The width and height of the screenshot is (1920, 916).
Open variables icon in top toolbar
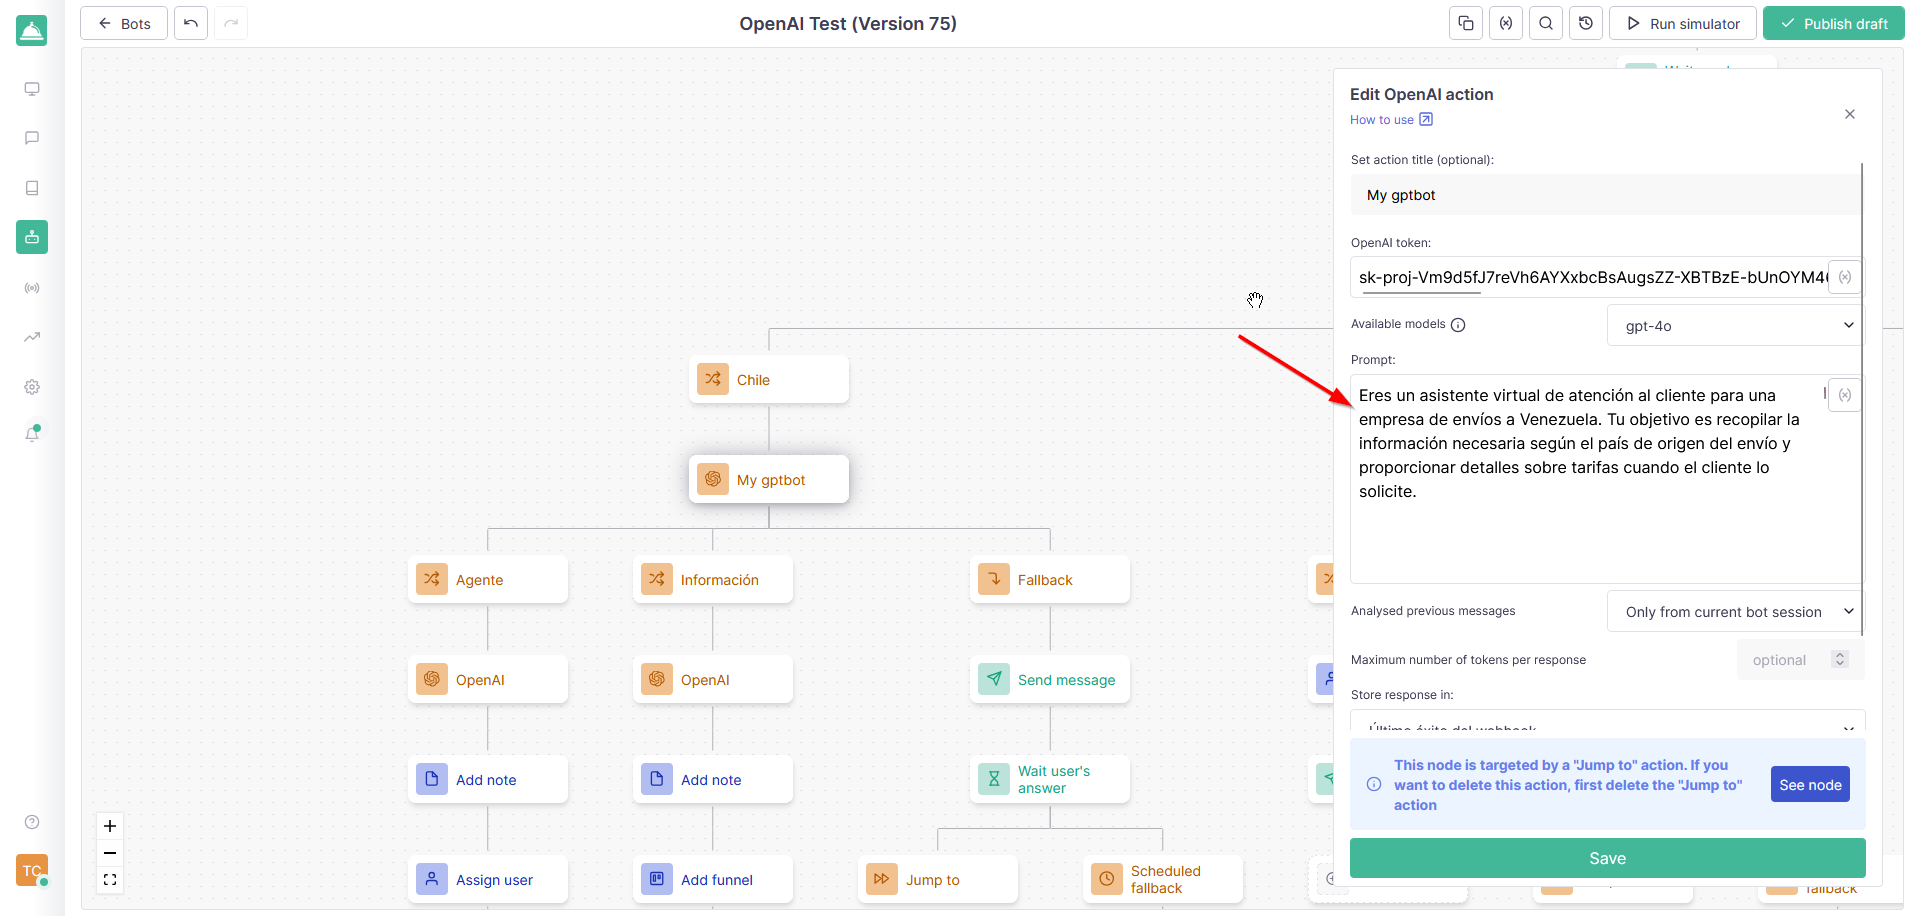[1506, 23]
